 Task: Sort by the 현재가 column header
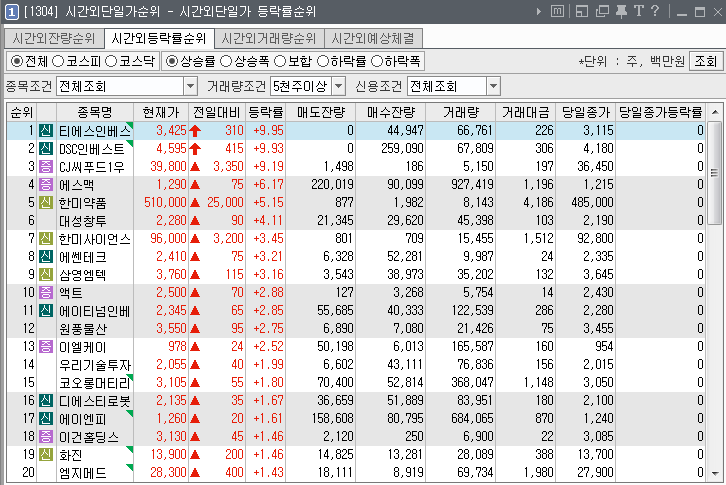coord(161,112)
